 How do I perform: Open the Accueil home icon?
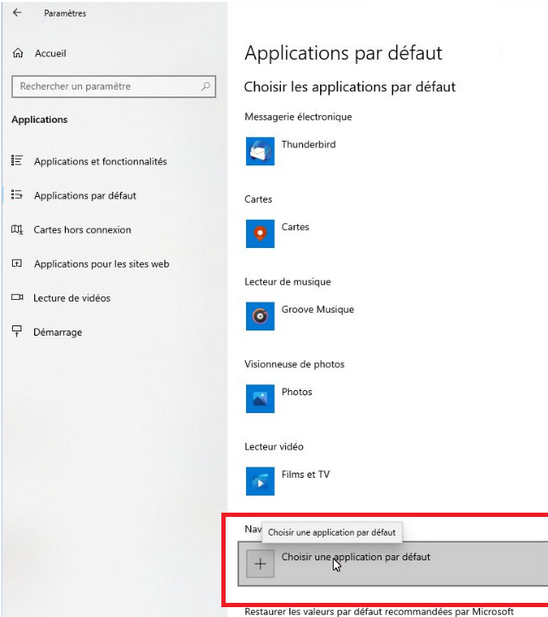tap(18, 53)
